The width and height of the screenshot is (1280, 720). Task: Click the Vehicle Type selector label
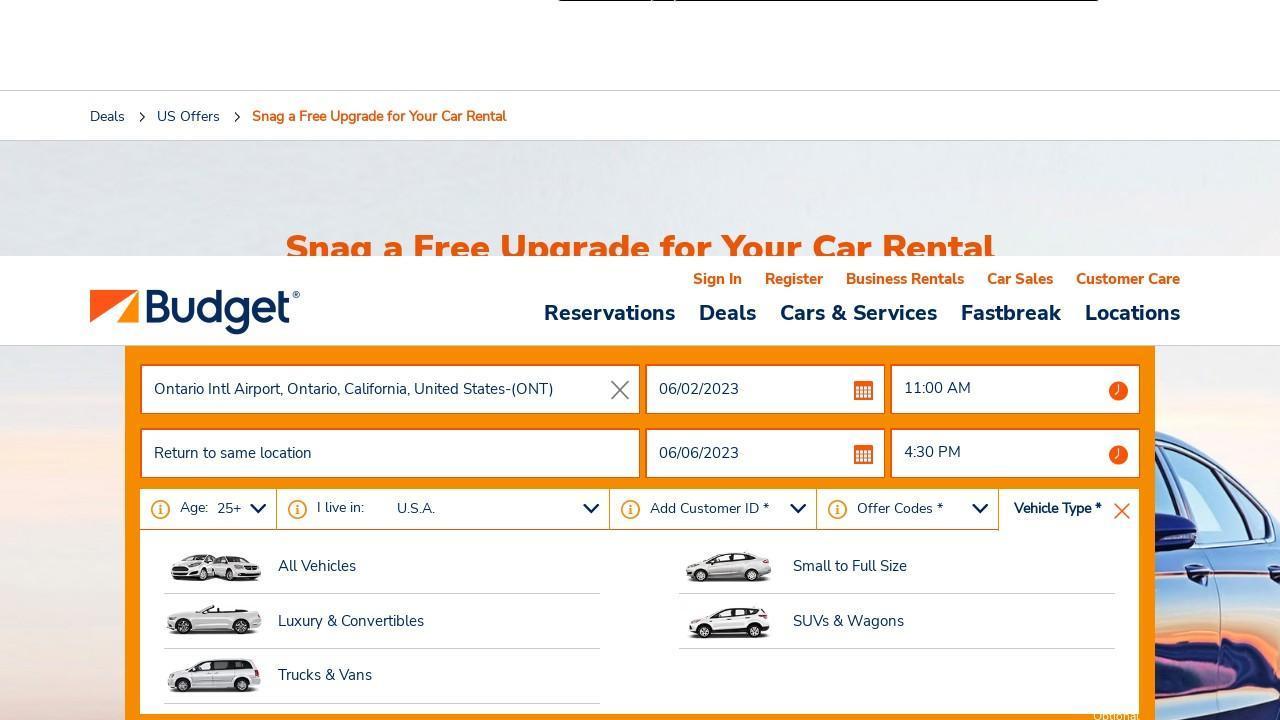[1057, 508]
